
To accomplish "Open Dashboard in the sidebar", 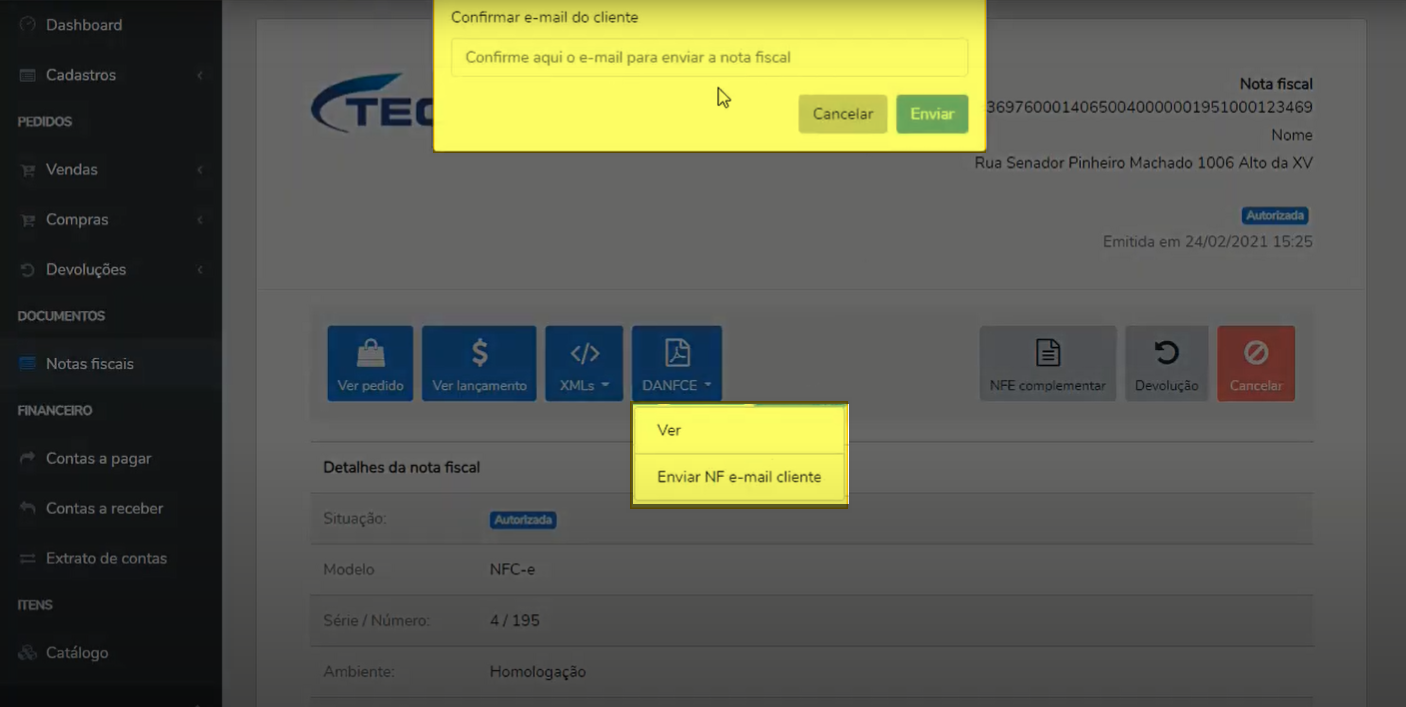I will pos(84,25).
